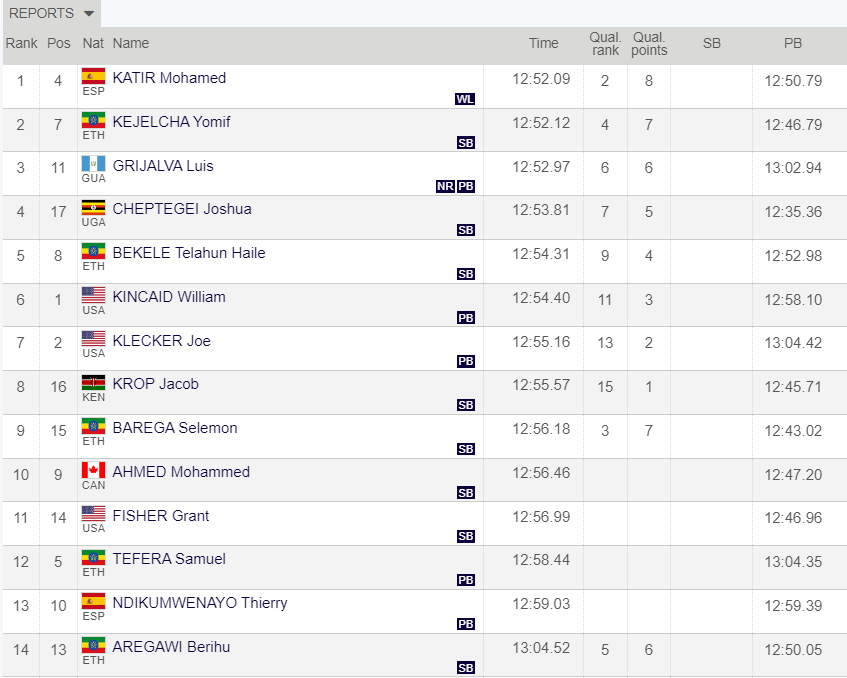
Task: Click the Time column header
Action: (543, 43)
